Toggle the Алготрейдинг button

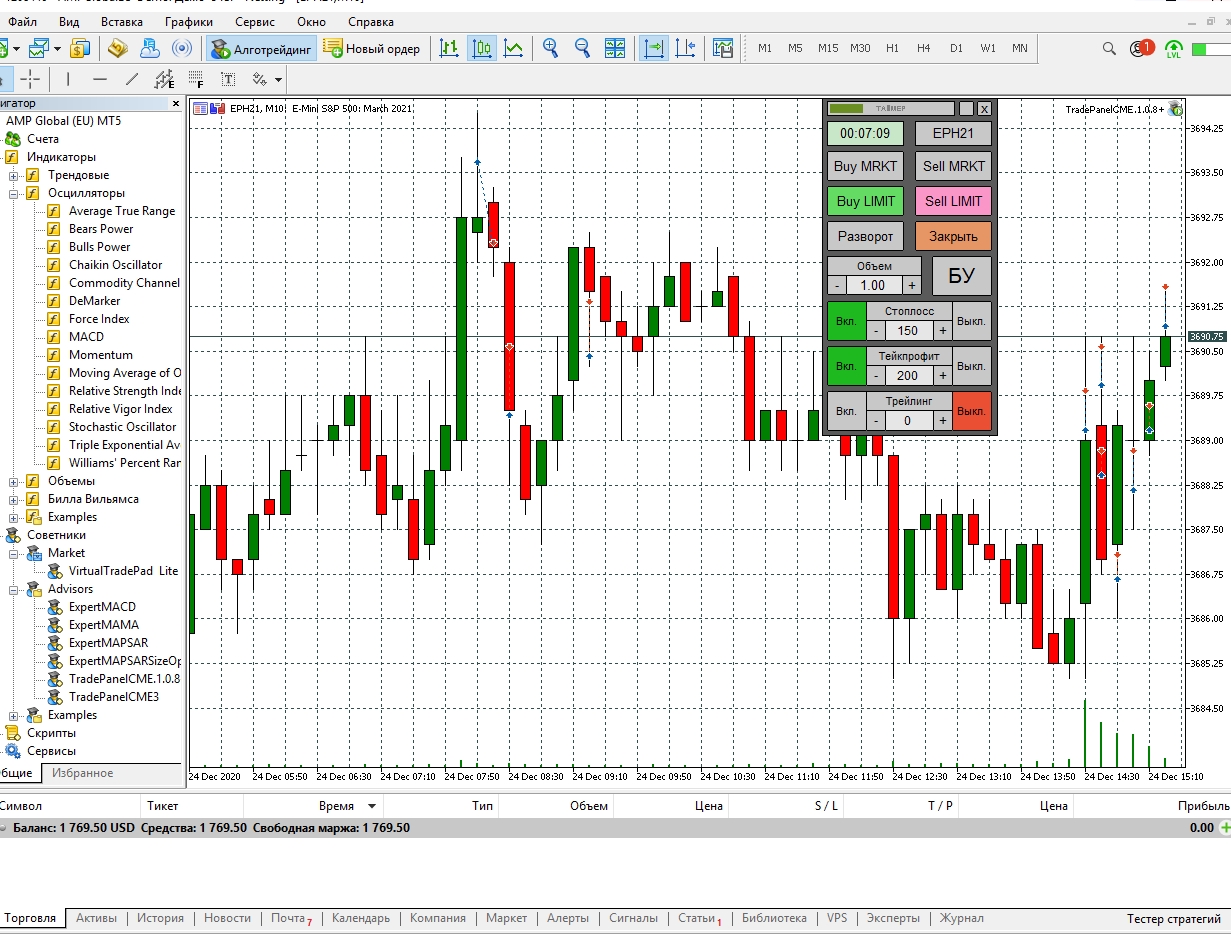coord(262,48)
